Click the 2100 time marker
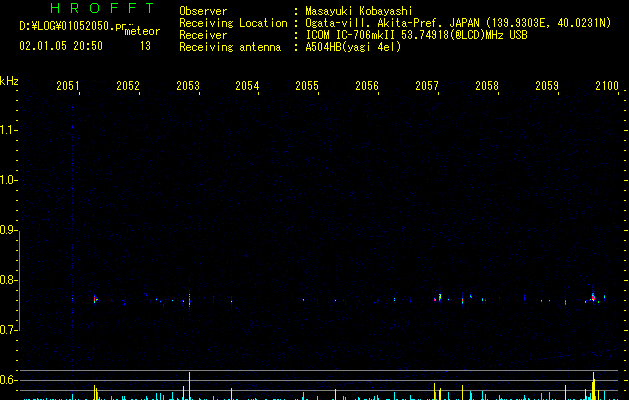Image resolution: width=629 pixels, height=400 pixels. pyautogui.click(x=607, y=86)
